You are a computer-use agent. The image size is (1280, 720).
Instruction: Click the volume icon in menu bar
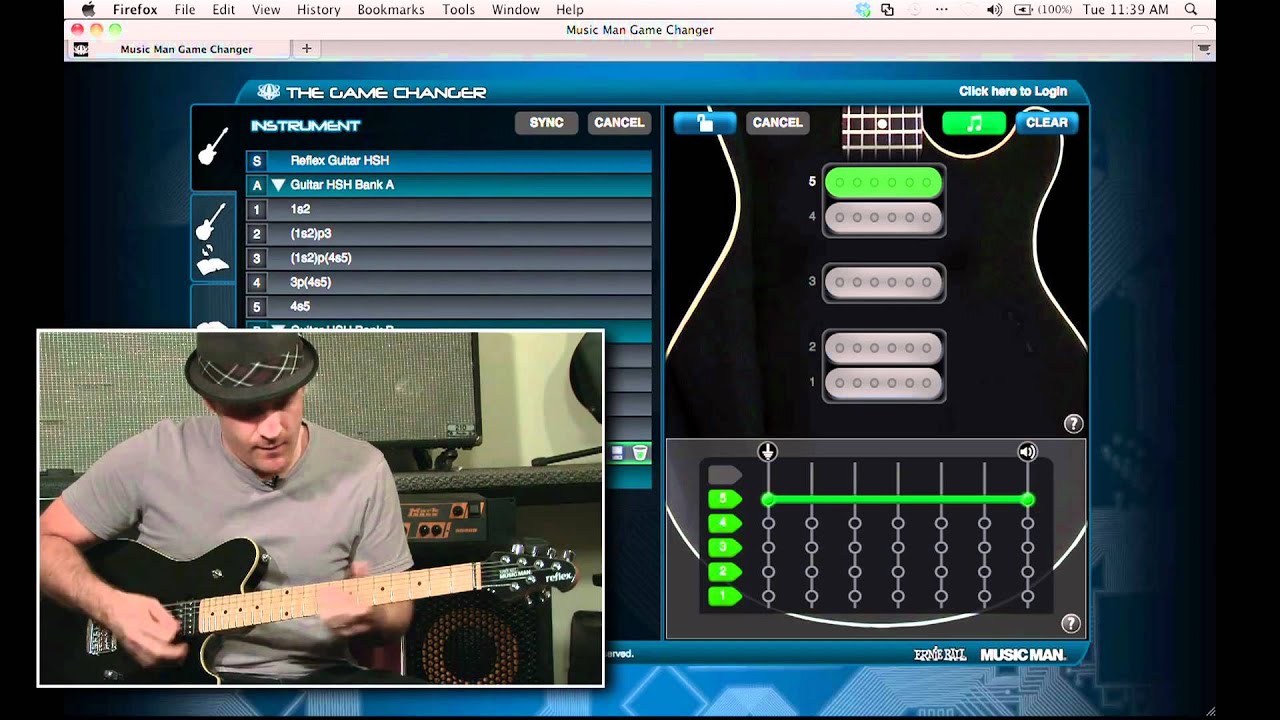click(x=994, y=10)
